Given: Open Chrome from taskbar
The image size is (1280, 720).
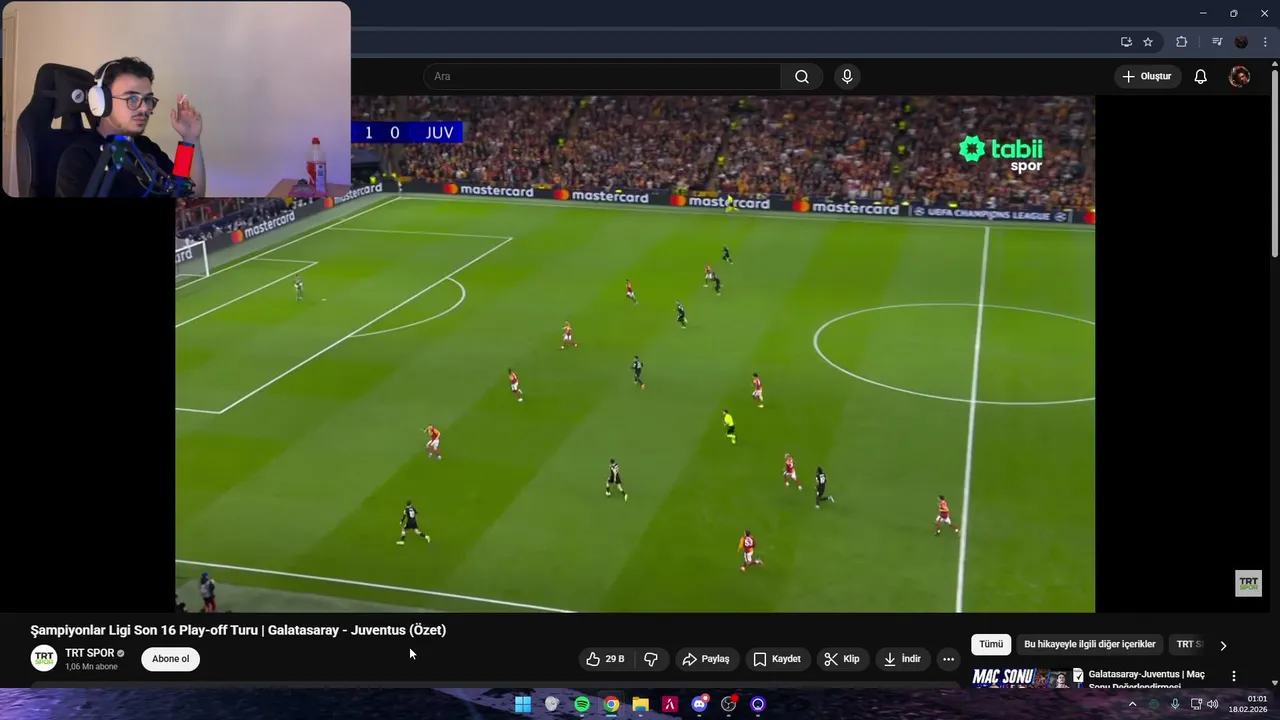Looking at the screenshot, I should point(611,704).
